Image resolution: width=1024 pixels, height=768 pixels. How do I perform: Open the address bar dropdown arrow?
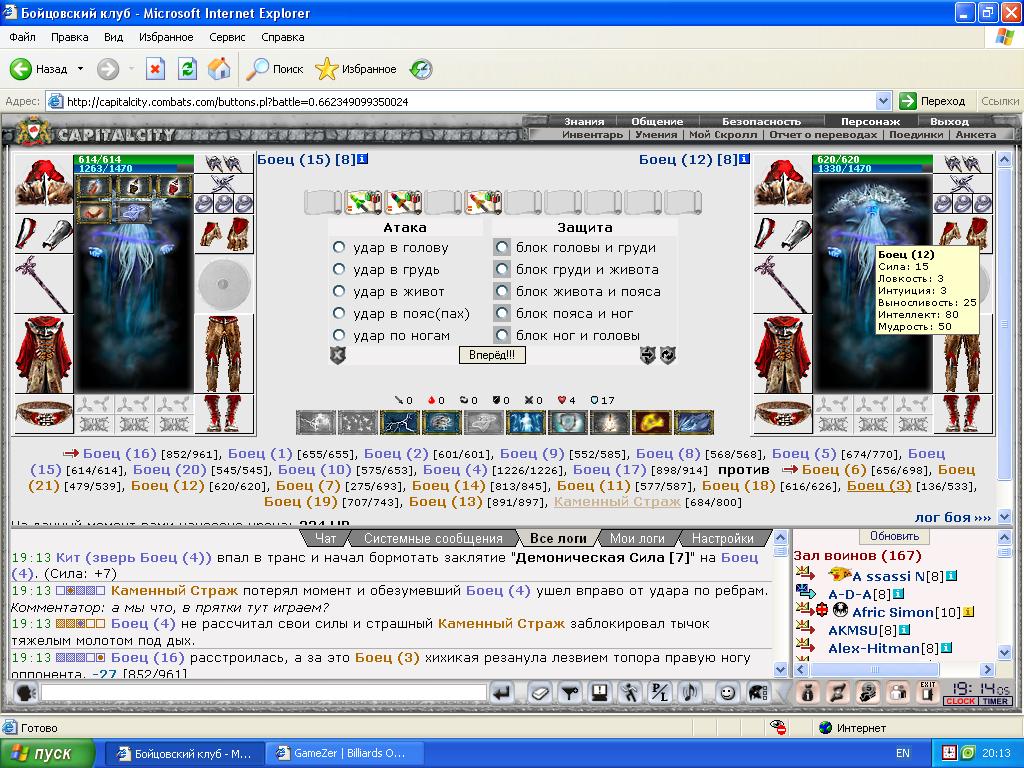883,101
